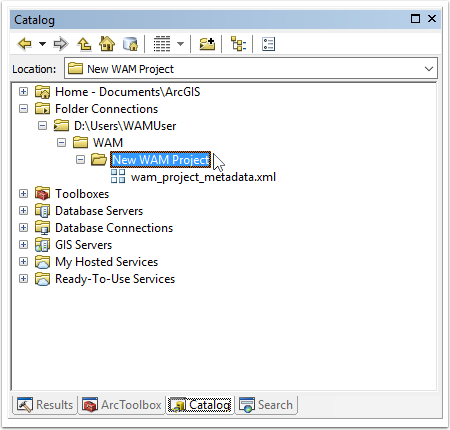Viewport: 450px width, 430px height.
Task: Select Database Connections tree item
Action: [x=114, y=228]
